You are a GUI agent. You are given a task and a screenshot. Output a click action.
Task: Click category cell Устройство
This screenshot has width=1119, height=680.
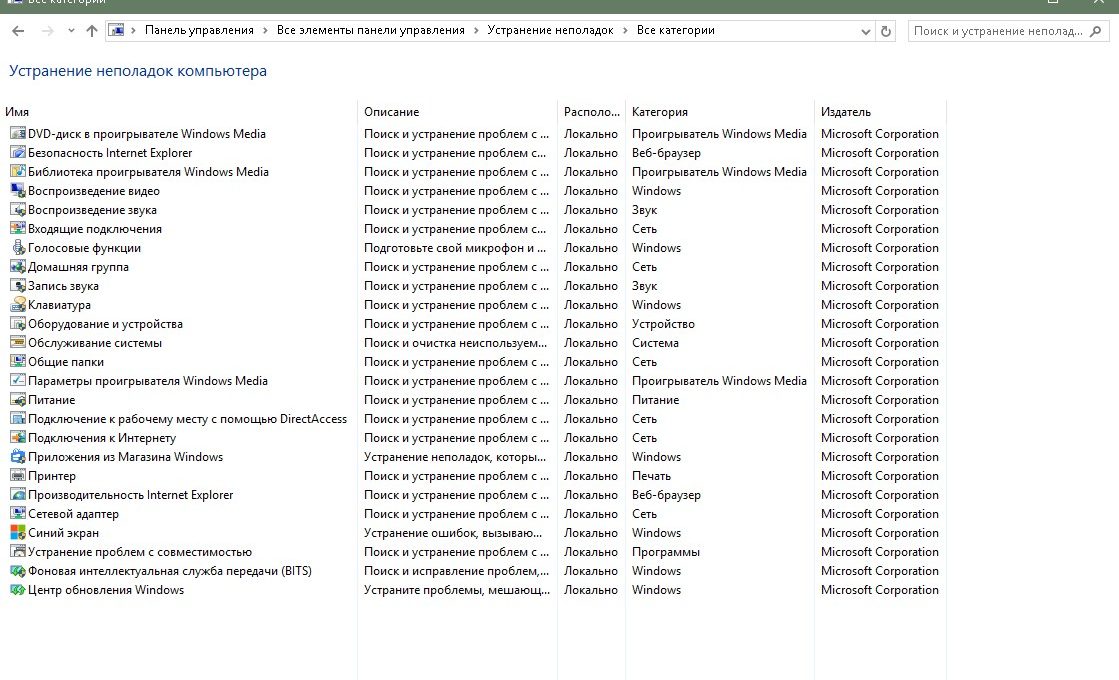[x=663, y=324]
